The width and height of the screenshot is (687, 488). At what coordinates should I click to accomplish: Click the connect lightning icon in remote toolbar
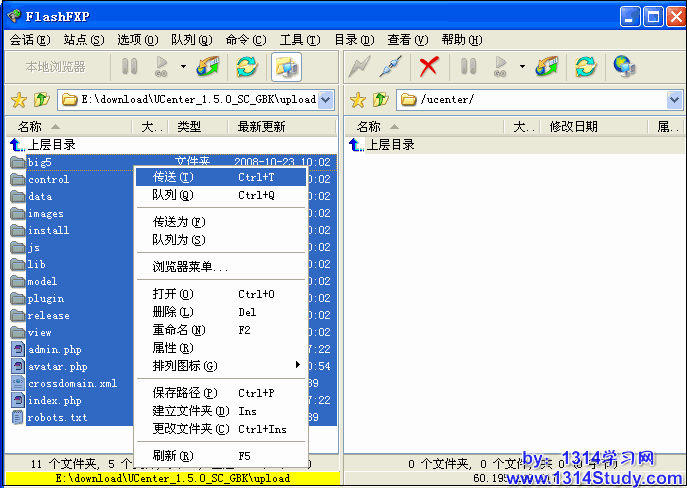point(359,67)
